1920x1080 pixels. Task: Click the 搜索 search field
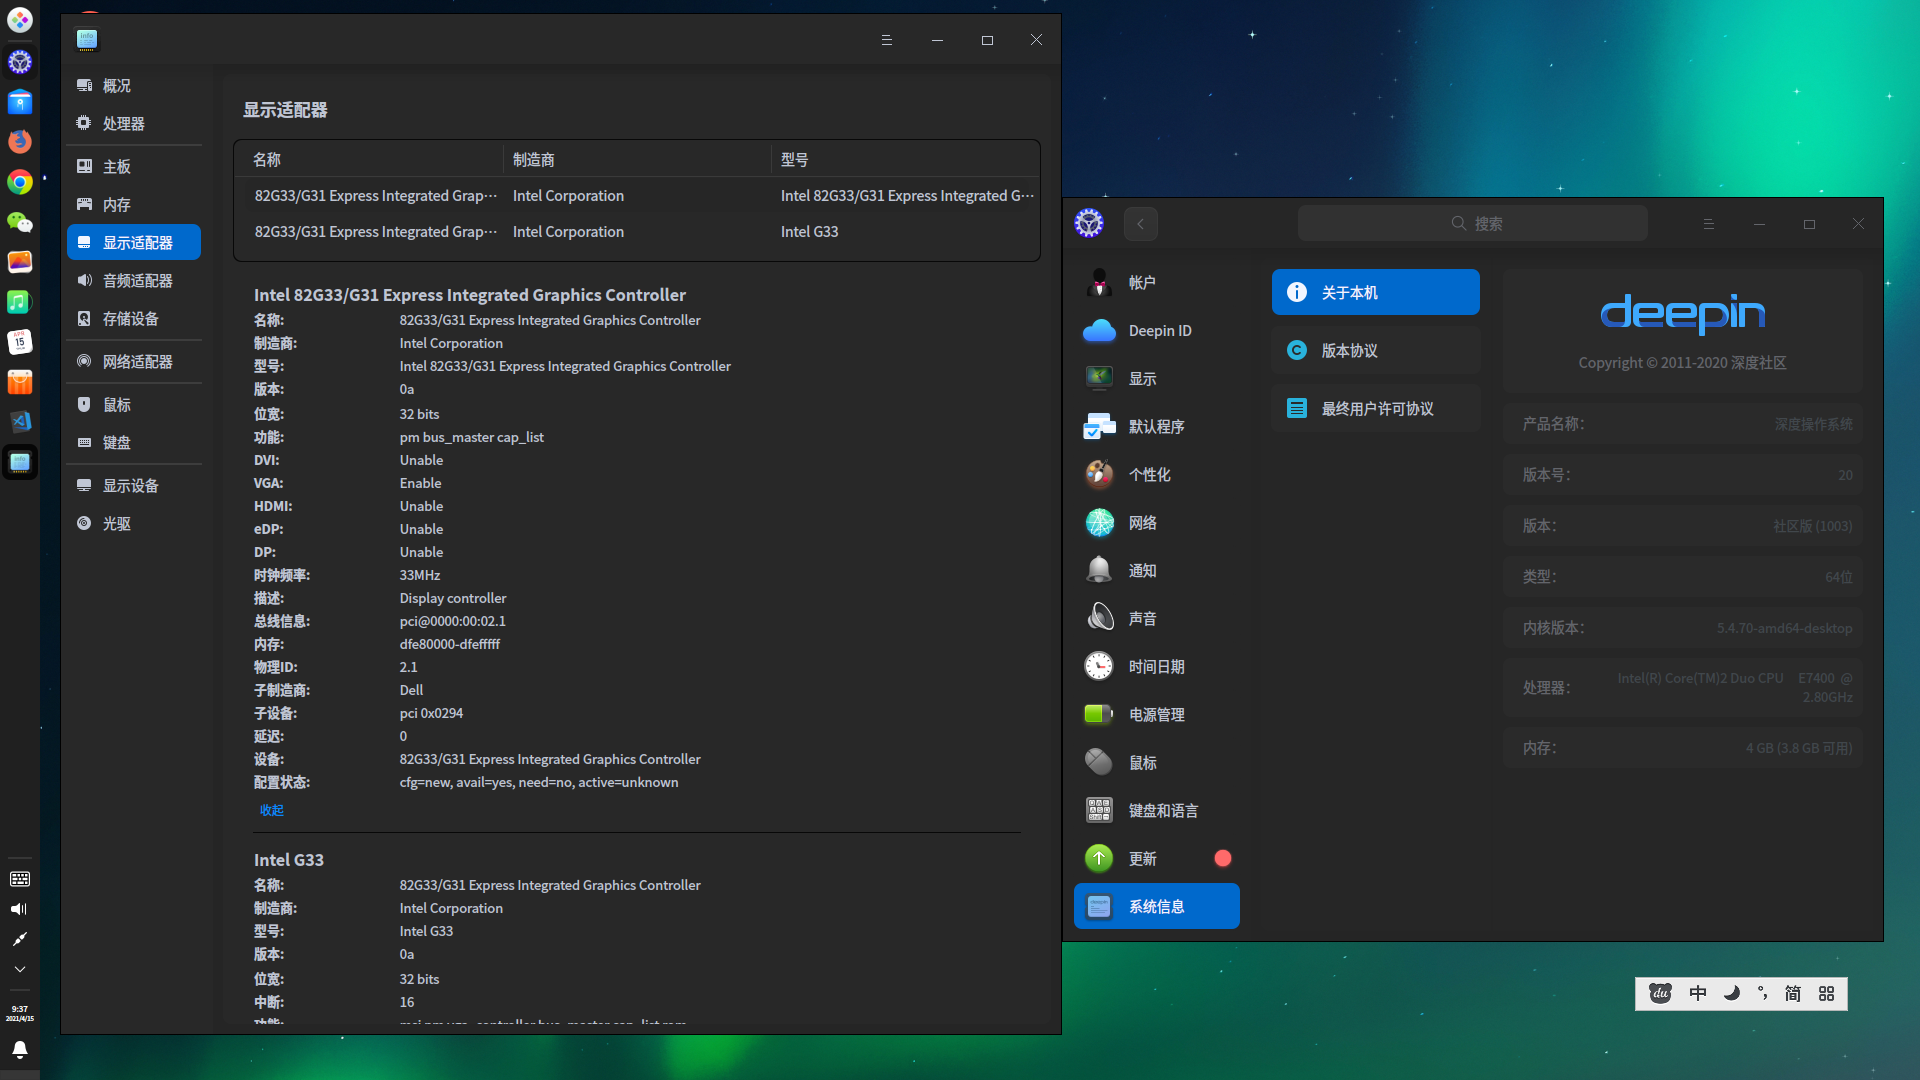point(1472,224)
